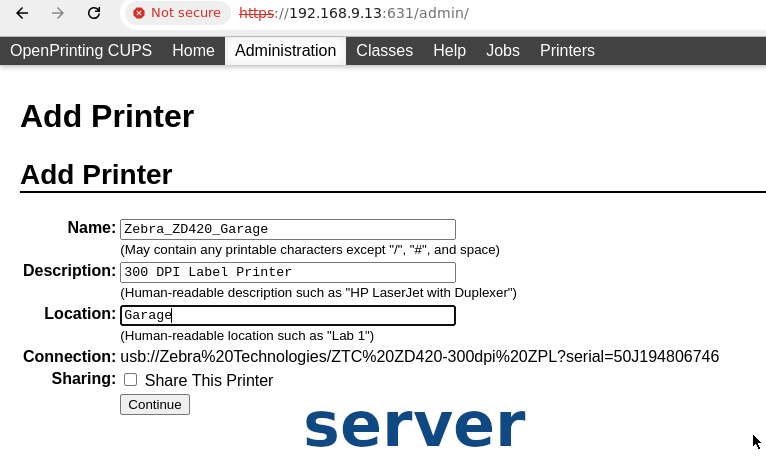This screenshot has width=766, height=461.
Task: Click the Name field with Zebra_ZD420_Garage
Action: click(287, 229)
